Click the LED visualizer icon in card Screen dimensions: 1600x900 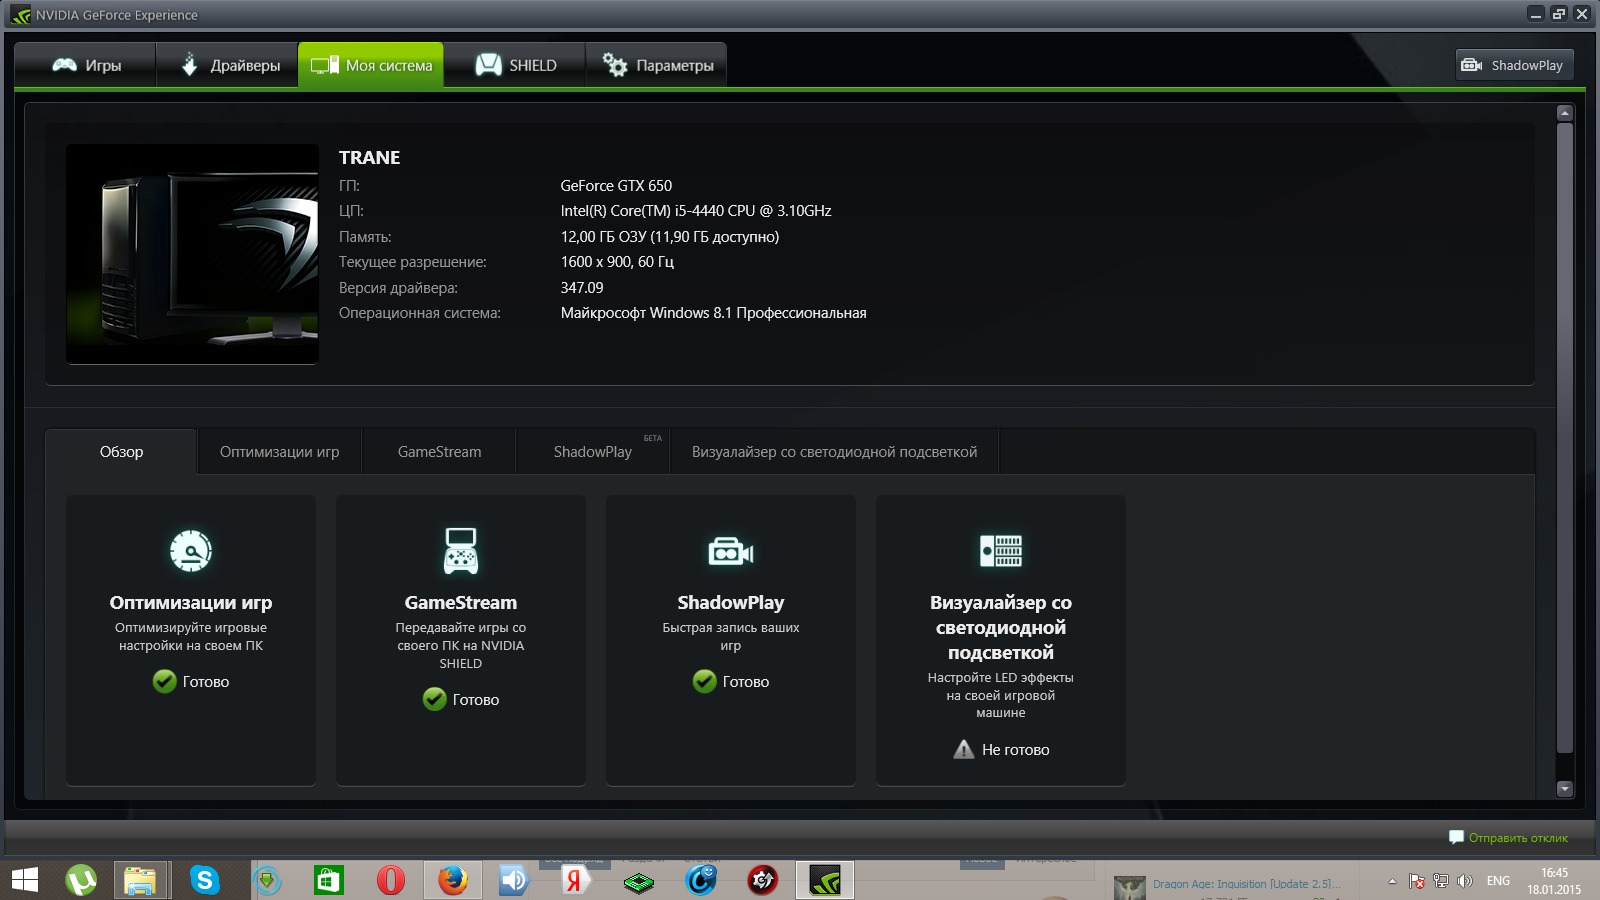pyautogui.click(x=1001, y=551)
